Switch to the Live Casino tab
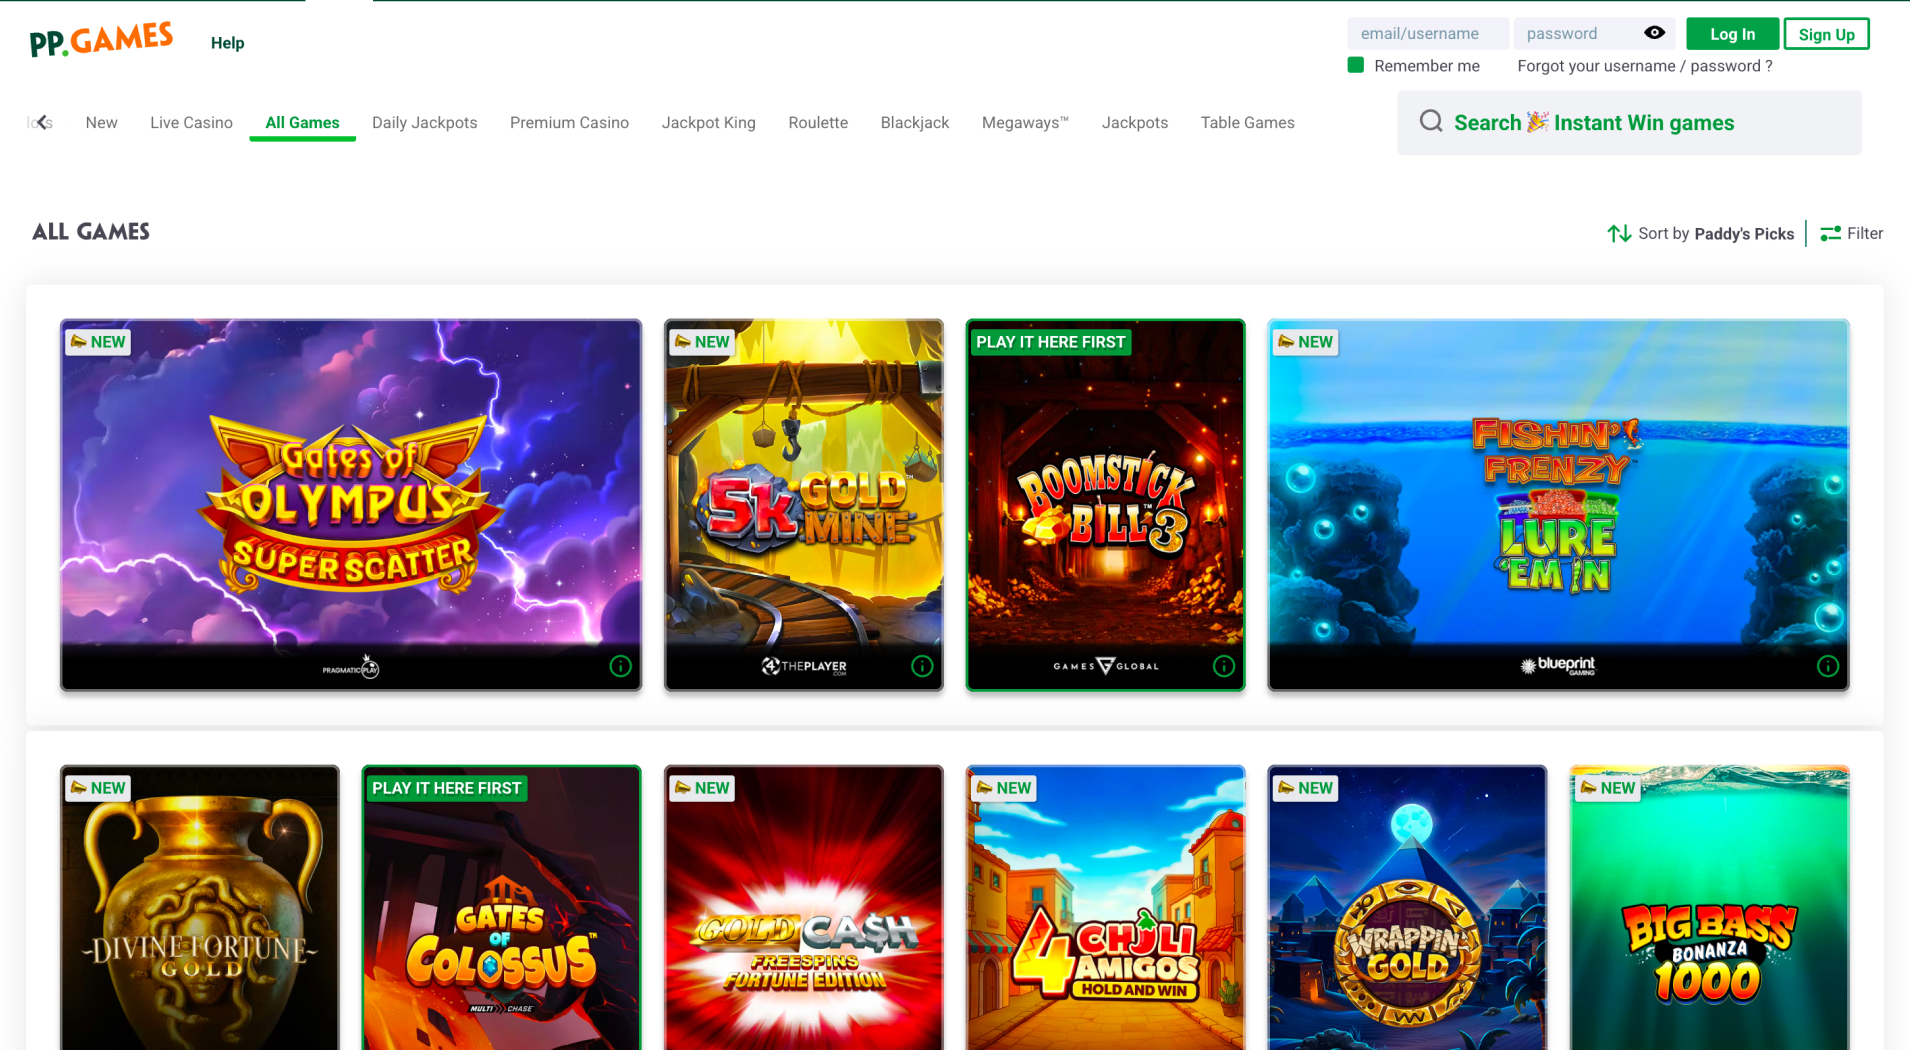Screen dimensions: 1910x1050 click(191, 122)
